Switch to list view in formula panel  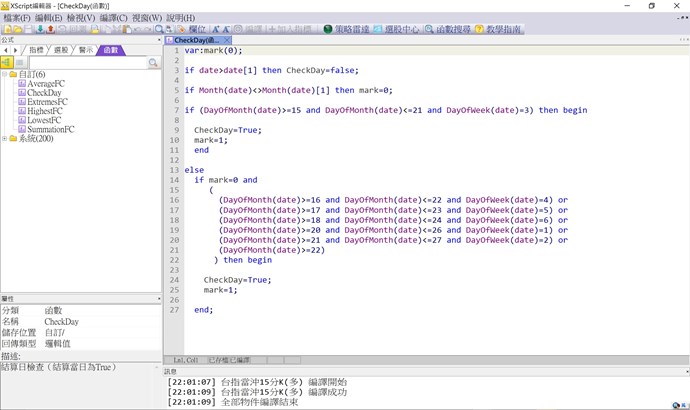[20, 63]
